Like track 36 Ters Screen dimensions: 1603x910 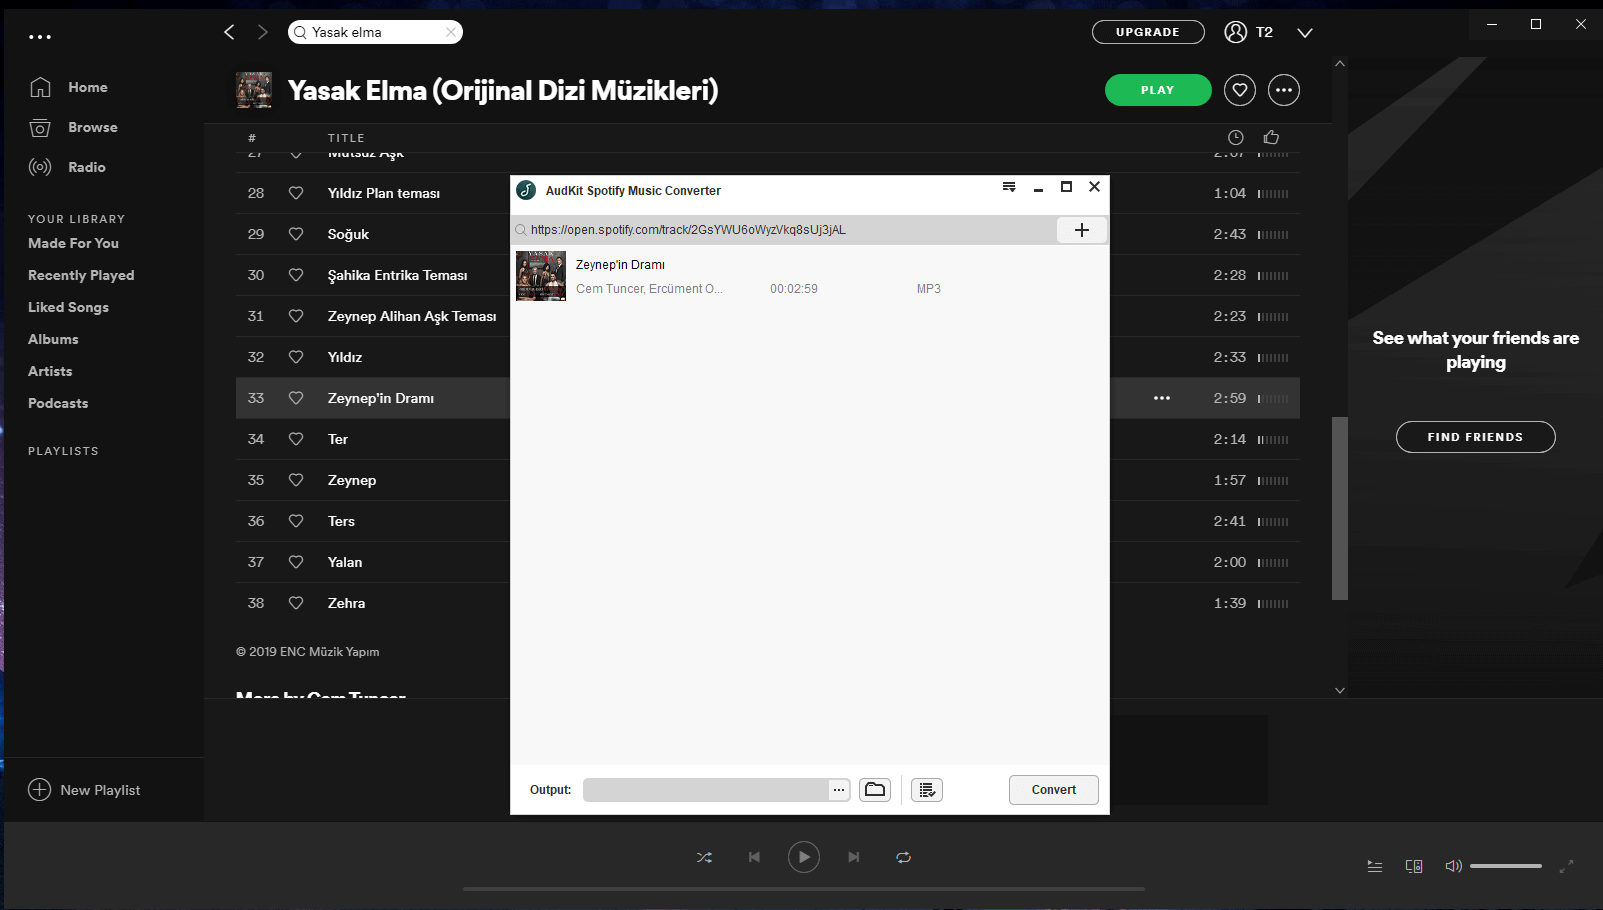(x=296, y=521)
